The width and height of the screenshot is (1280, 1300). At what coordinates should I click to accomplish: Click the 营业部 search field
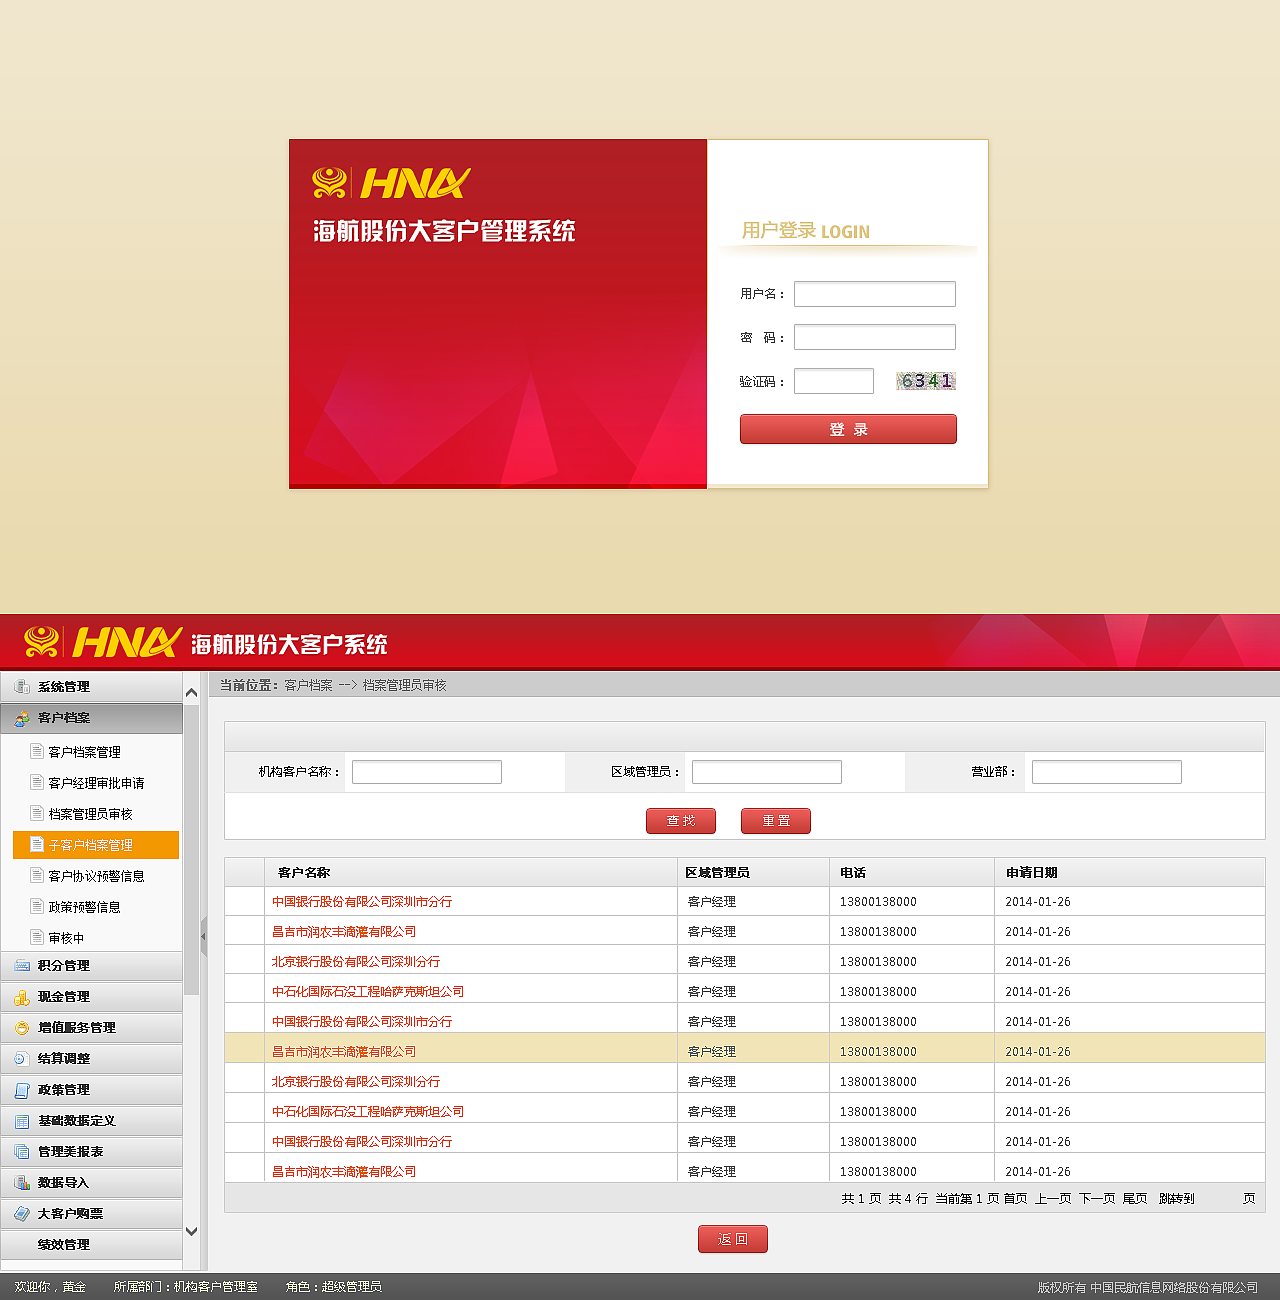[1107, 772]
